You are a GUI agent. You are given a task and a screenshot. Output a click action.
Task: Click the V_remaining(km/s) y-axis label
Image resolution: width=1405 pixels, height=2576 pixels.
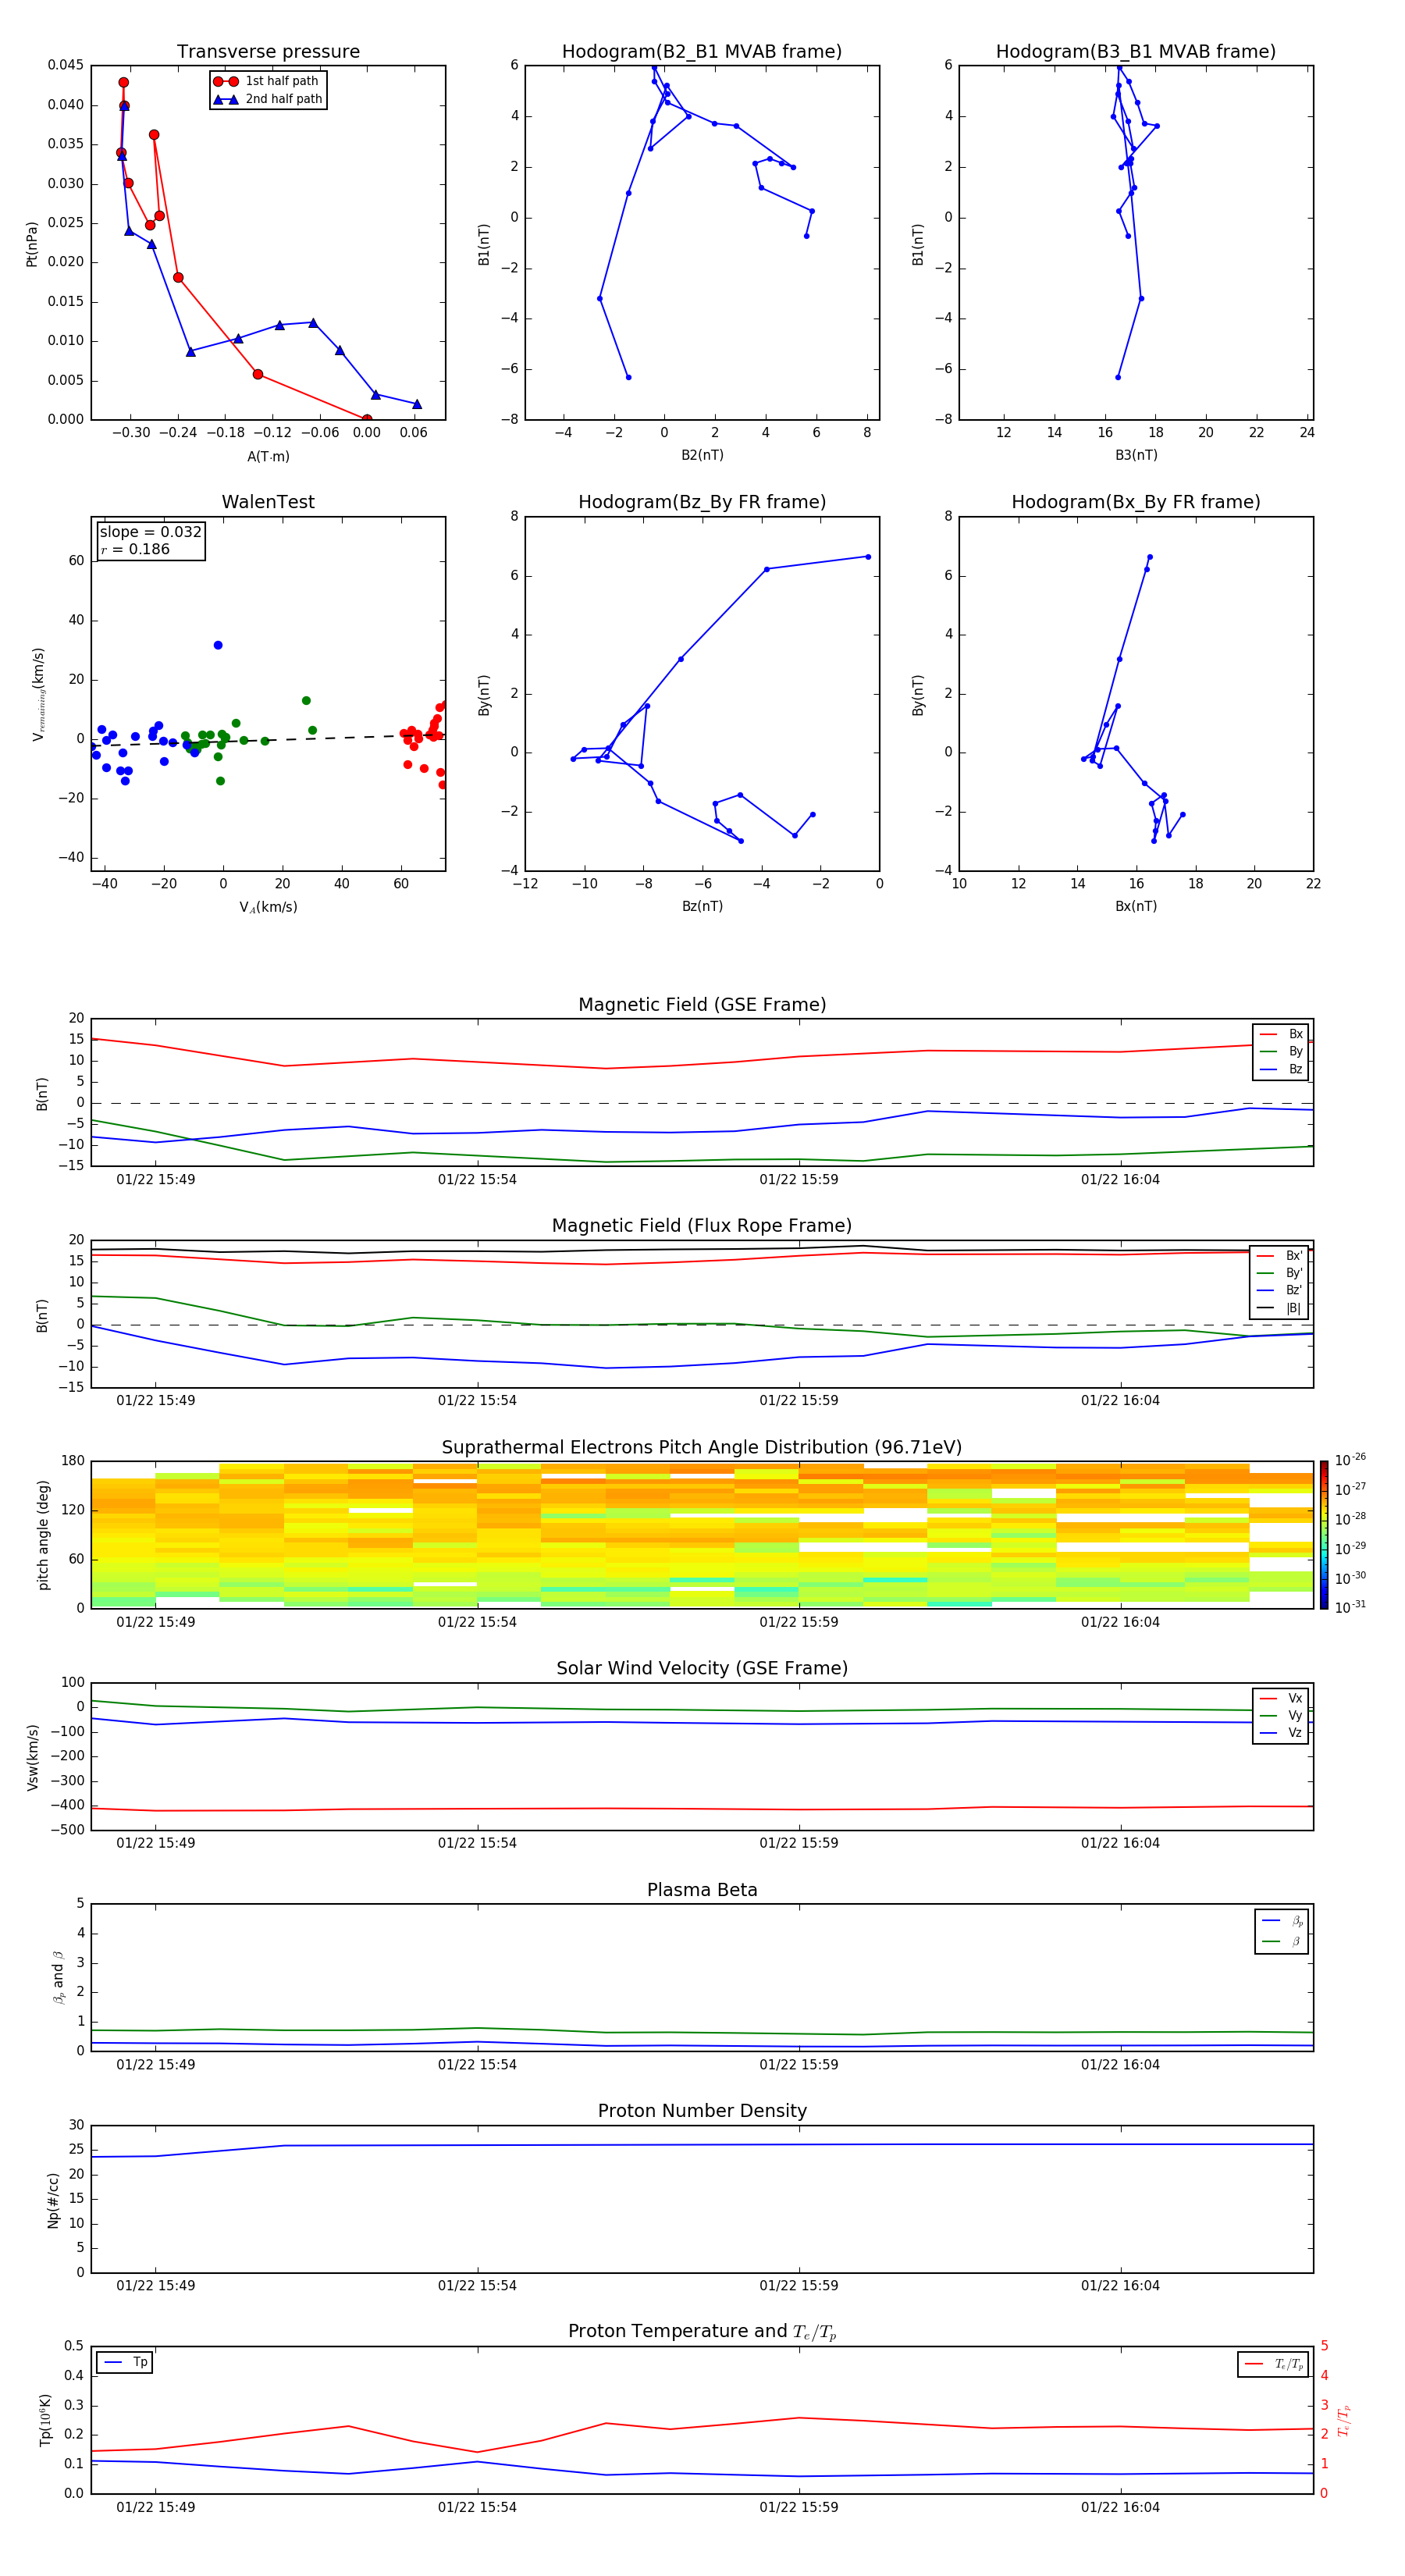tap(38, 694)
